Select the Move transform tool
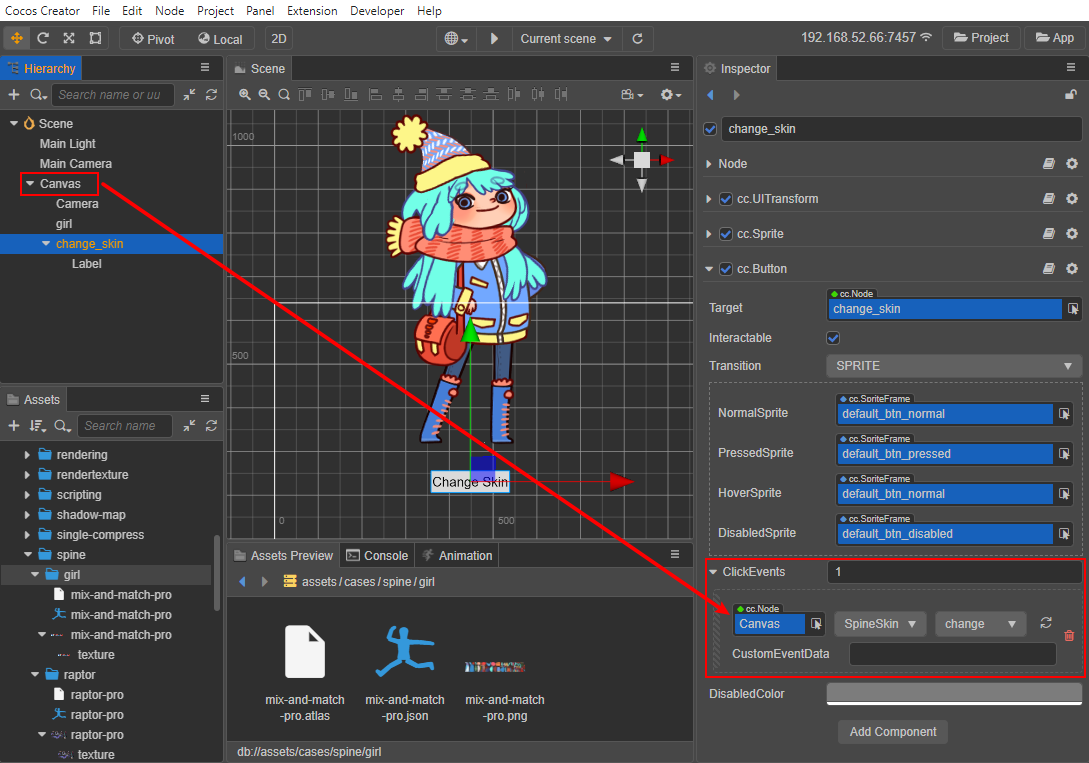The height and width of the screenshot is (763, 1089). pyautogui.click(x=17, y=38)
